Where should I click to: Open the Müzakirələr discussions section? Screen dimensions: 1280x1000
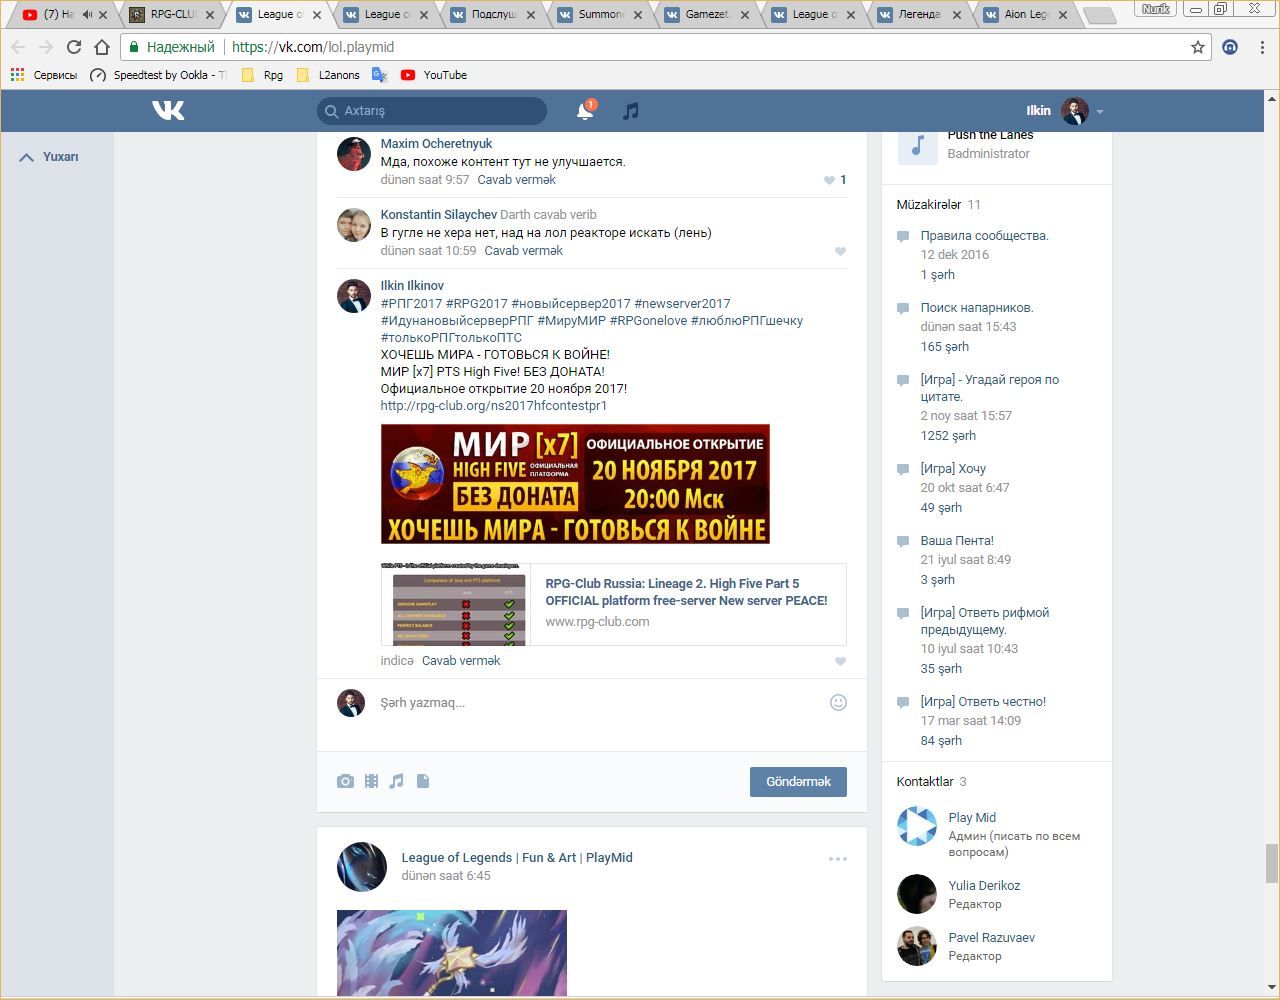pos(929,205)
